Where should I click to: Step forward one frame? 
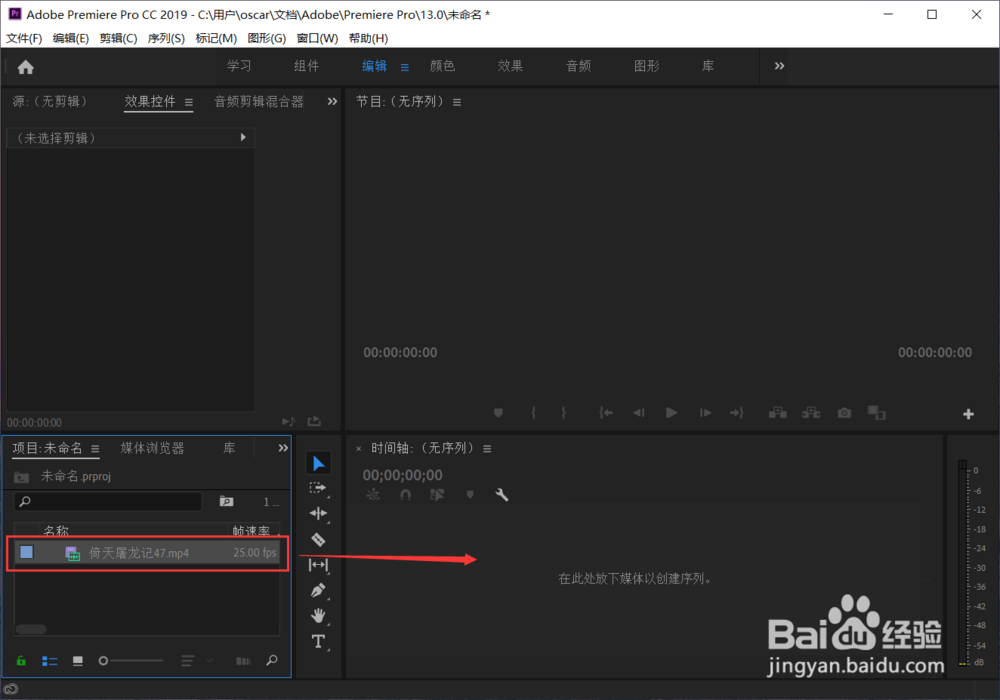pyautogui.click(x=705, y=413)
